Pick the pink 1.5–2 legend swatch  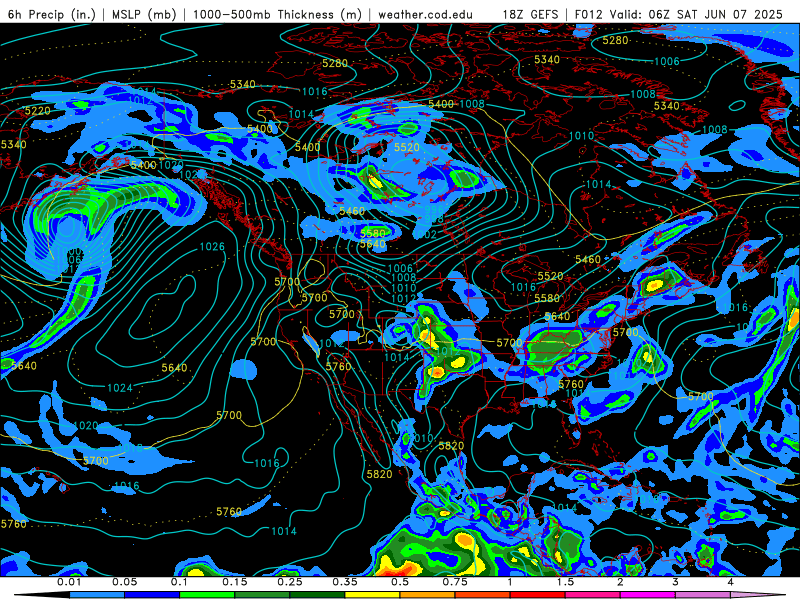click(593, 595)
